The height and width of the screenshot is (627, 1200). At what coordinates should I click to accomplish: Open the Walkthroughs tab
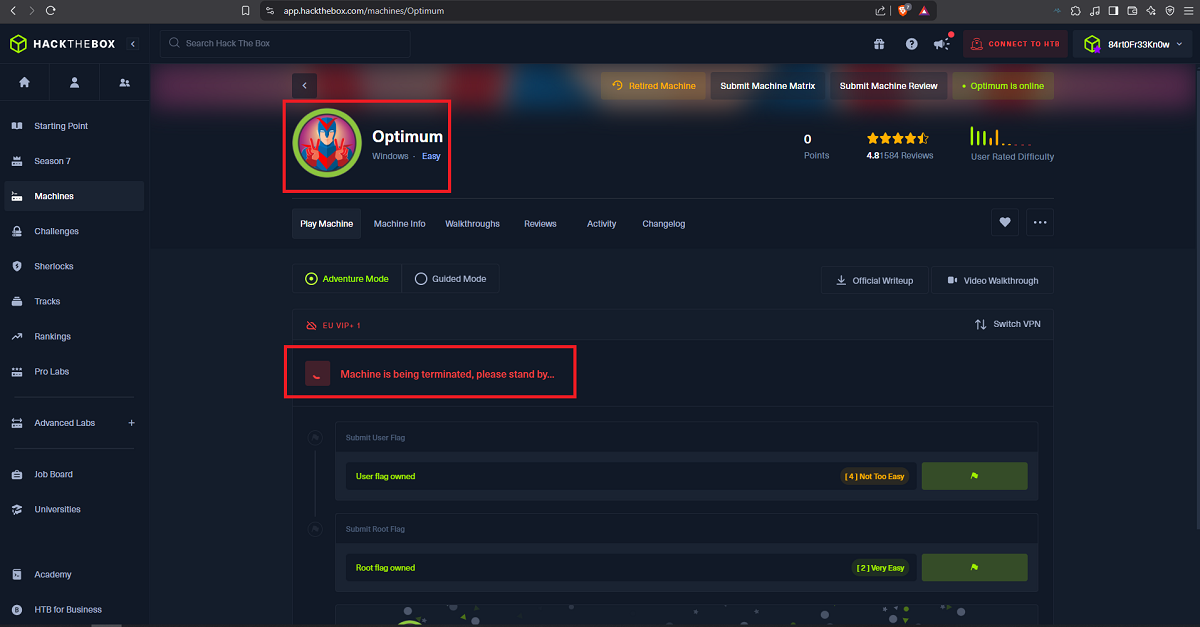(x=472, y=224)
